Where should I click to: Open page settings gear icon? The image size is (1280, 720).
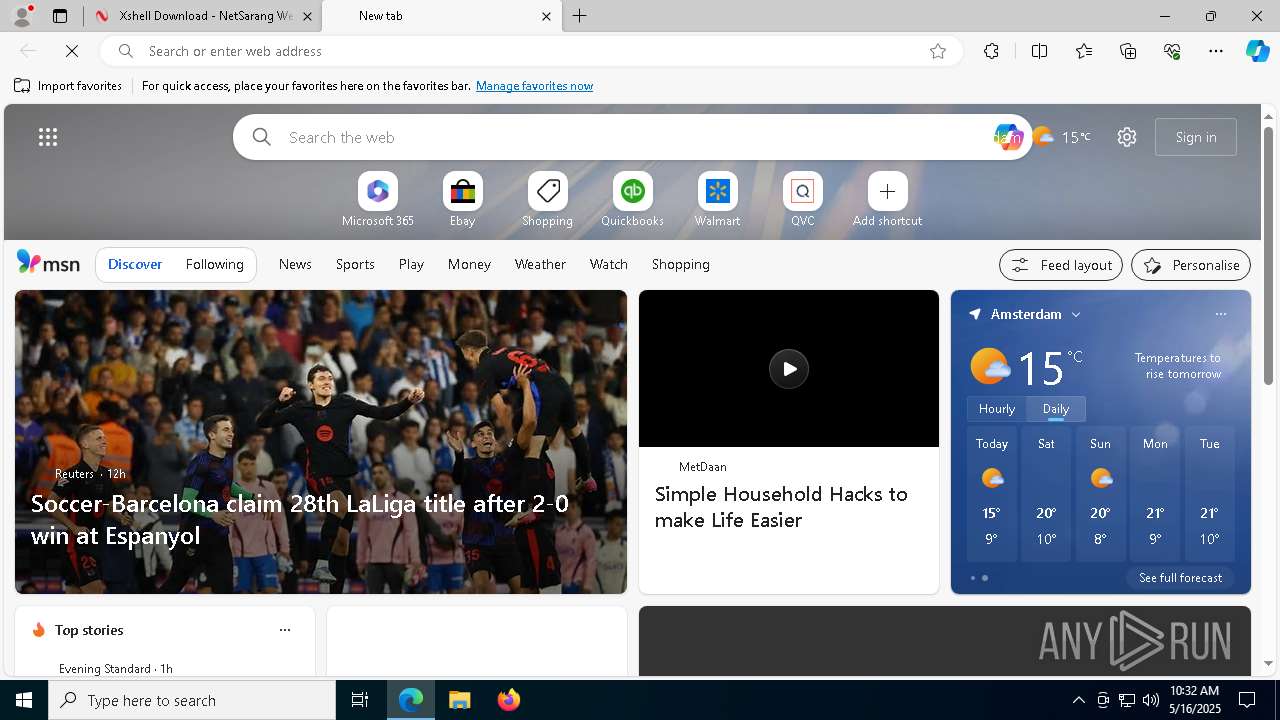[x=1127, y=137]
